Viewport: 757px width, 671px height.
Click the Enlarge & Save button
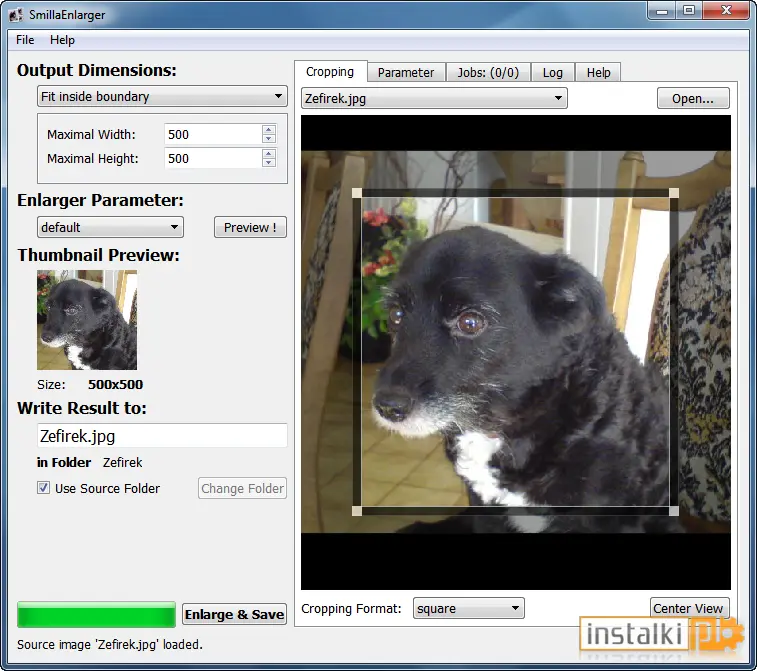234,614
